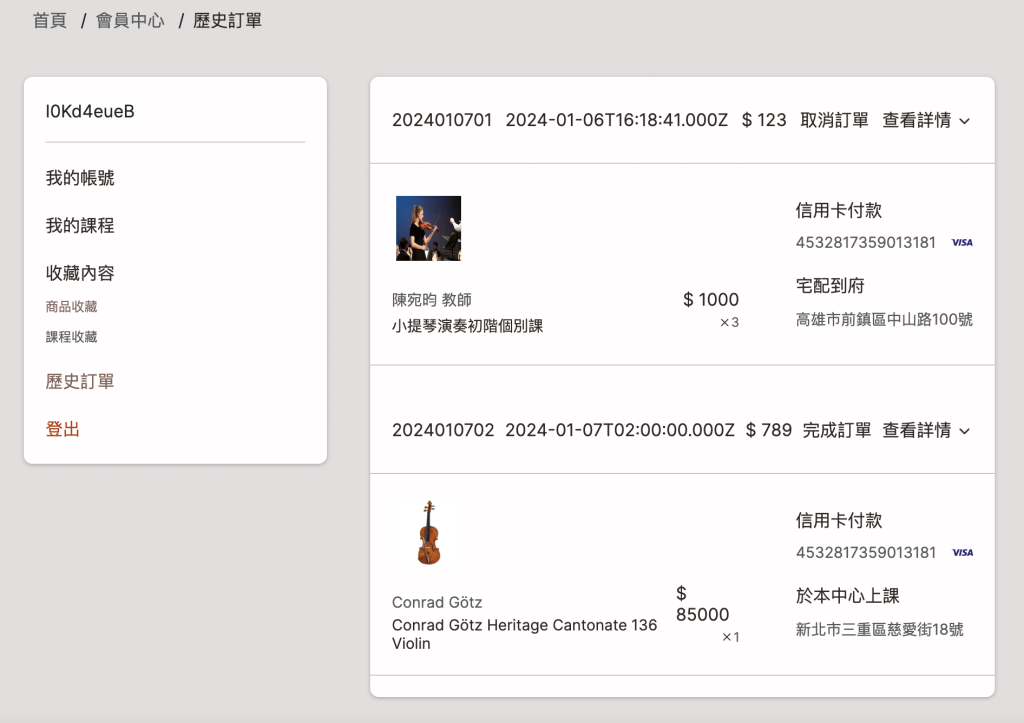Click 查看詳情 for order 2024010701
The height and width of the screenshot is (723, 1024).
pyautogui.click(x=916, y=120)
